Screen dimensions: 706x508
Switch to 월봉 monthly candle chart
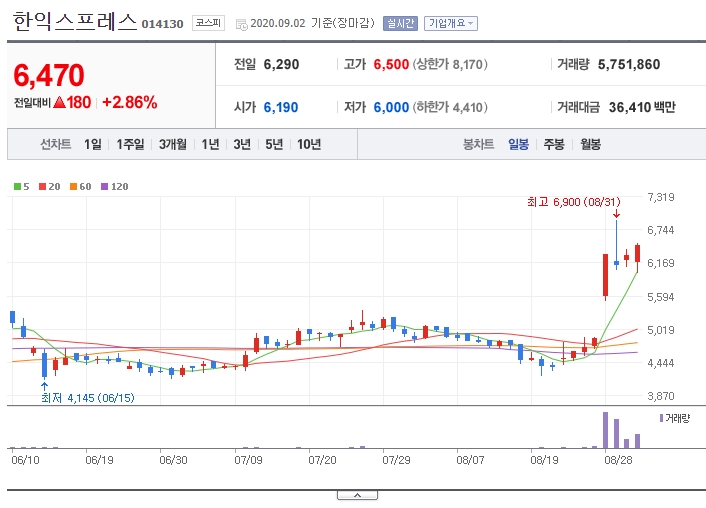click(x=590, y=144)
